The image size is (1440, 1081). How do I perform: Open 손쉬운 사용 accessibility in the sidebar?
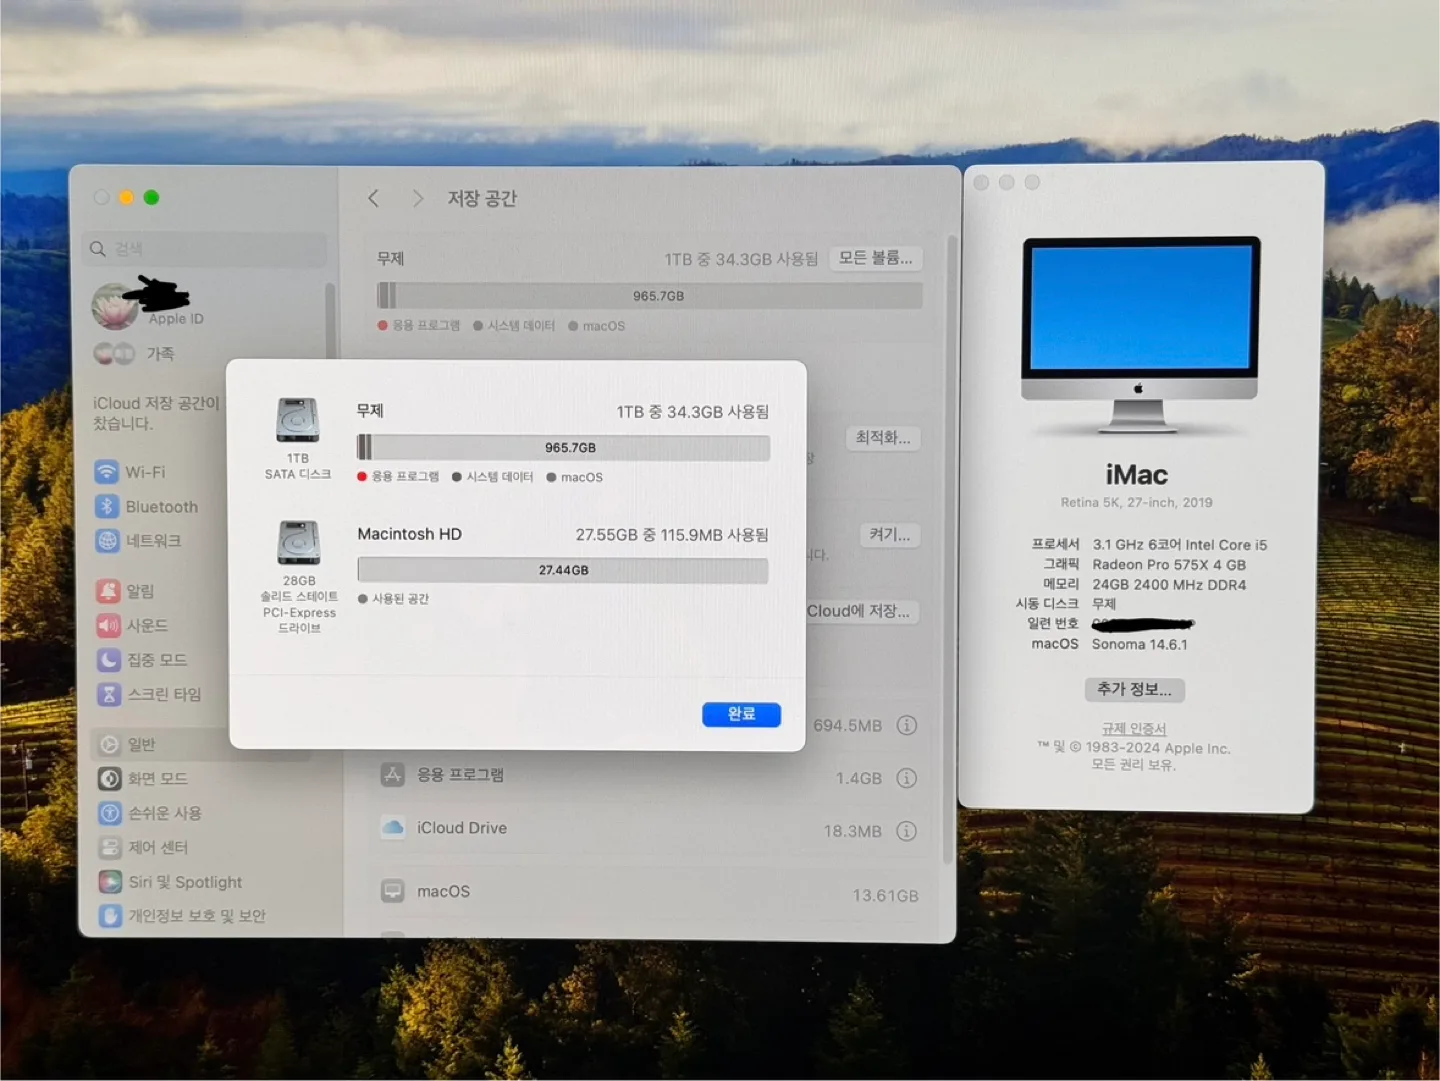(x=150, y=813)
